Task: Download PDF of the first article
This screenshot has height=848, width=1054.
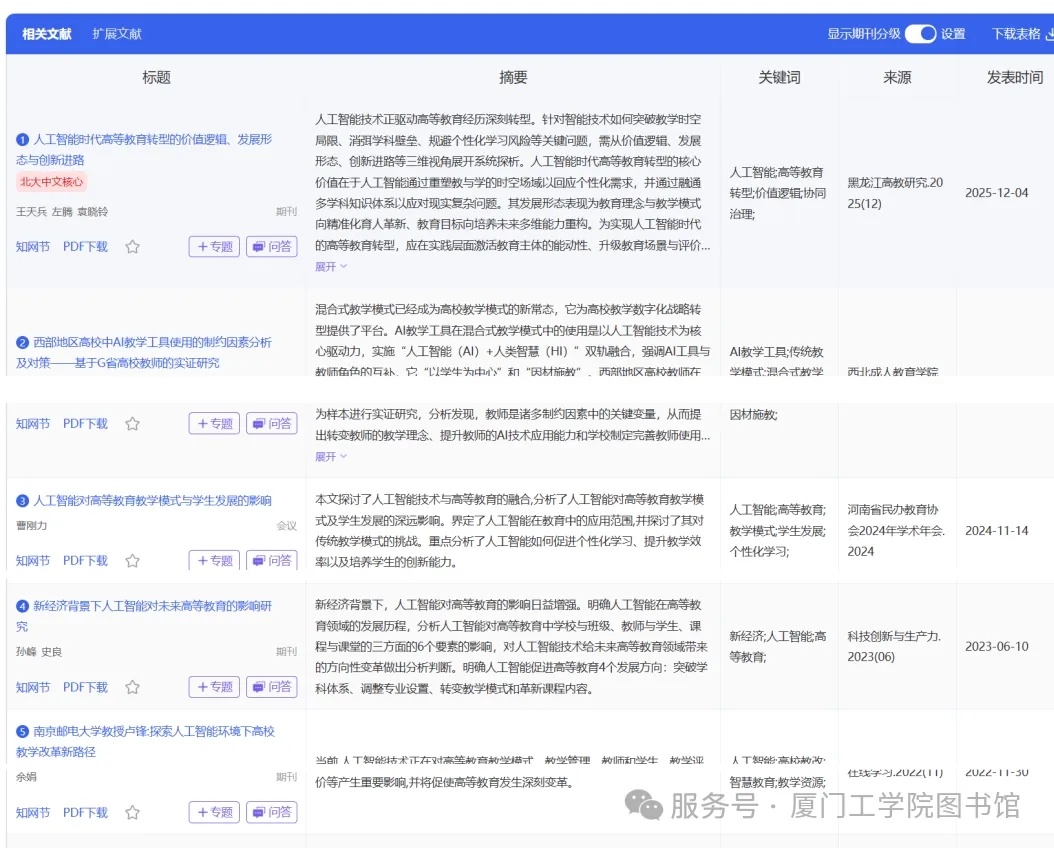Action: (x=85, y=247)
